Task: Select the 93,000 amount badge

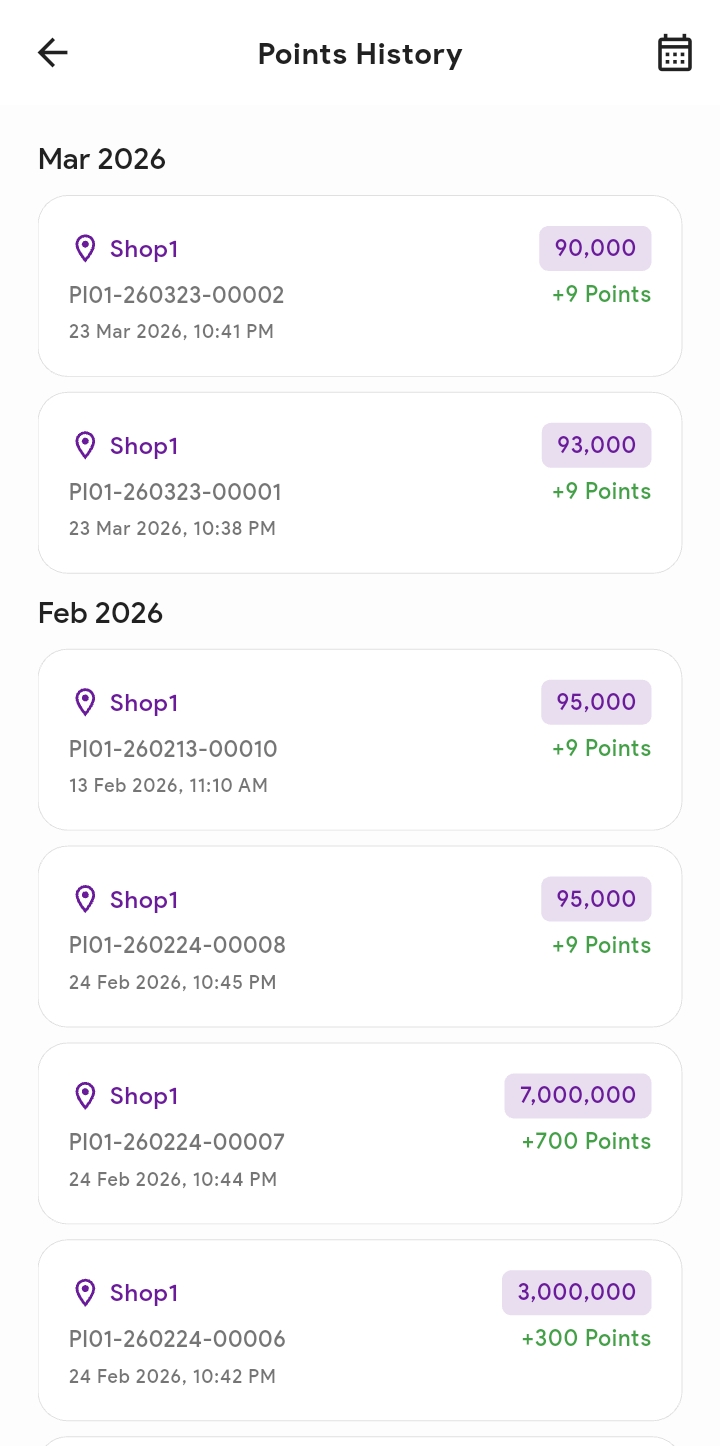Action: click(596, 445)
